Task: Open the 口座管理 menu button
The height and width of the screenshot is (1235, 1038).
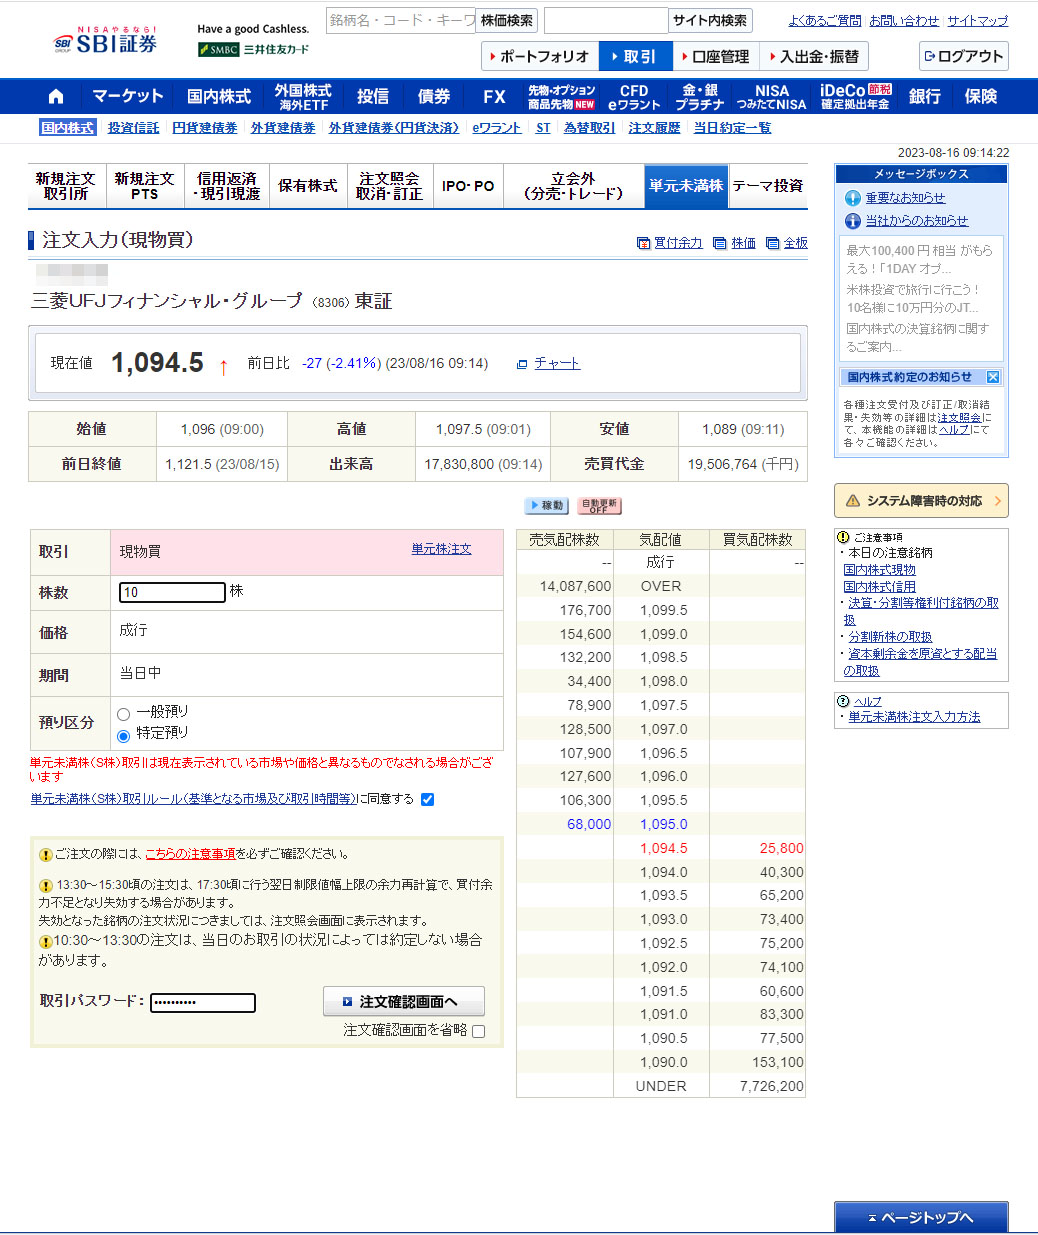Action: pos(716,57)
